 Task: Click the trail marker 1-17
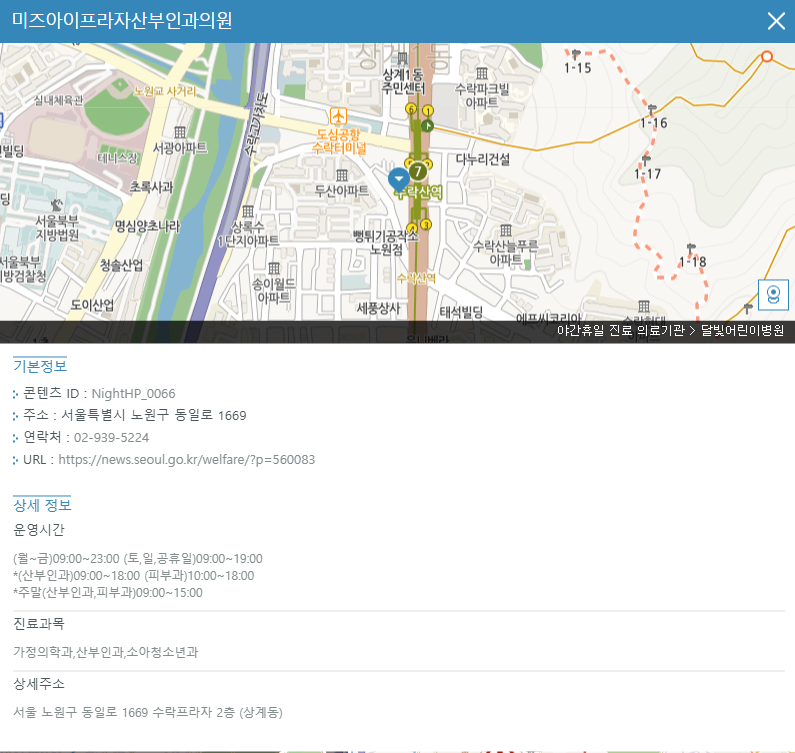click(646, 160)
